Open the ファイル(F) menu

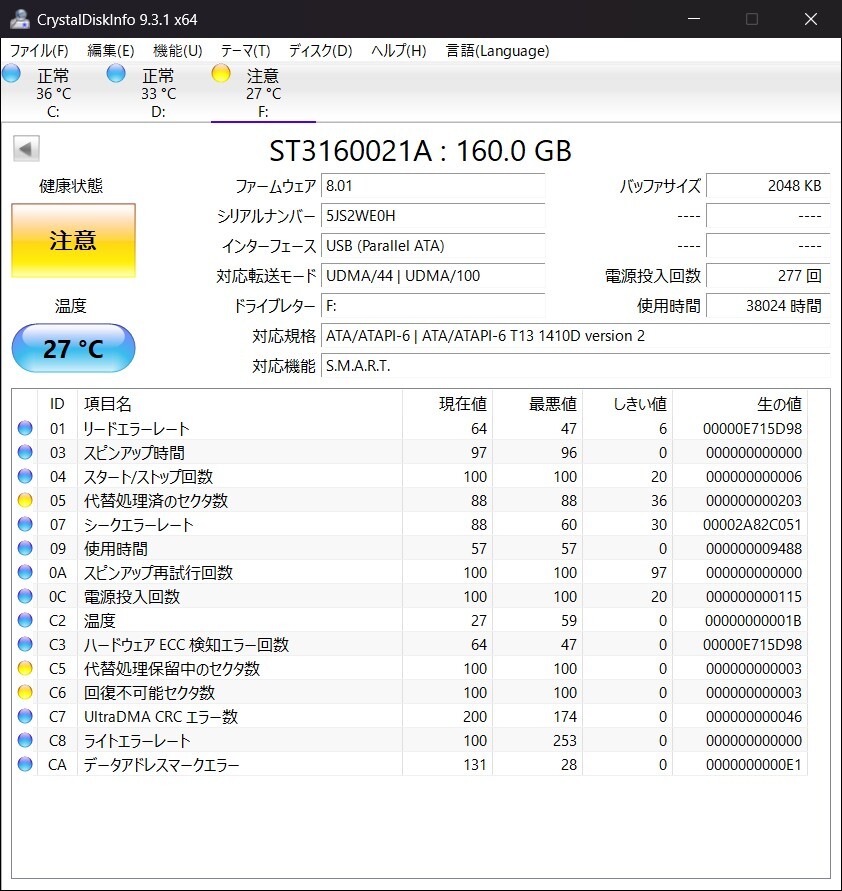(39, 51)
